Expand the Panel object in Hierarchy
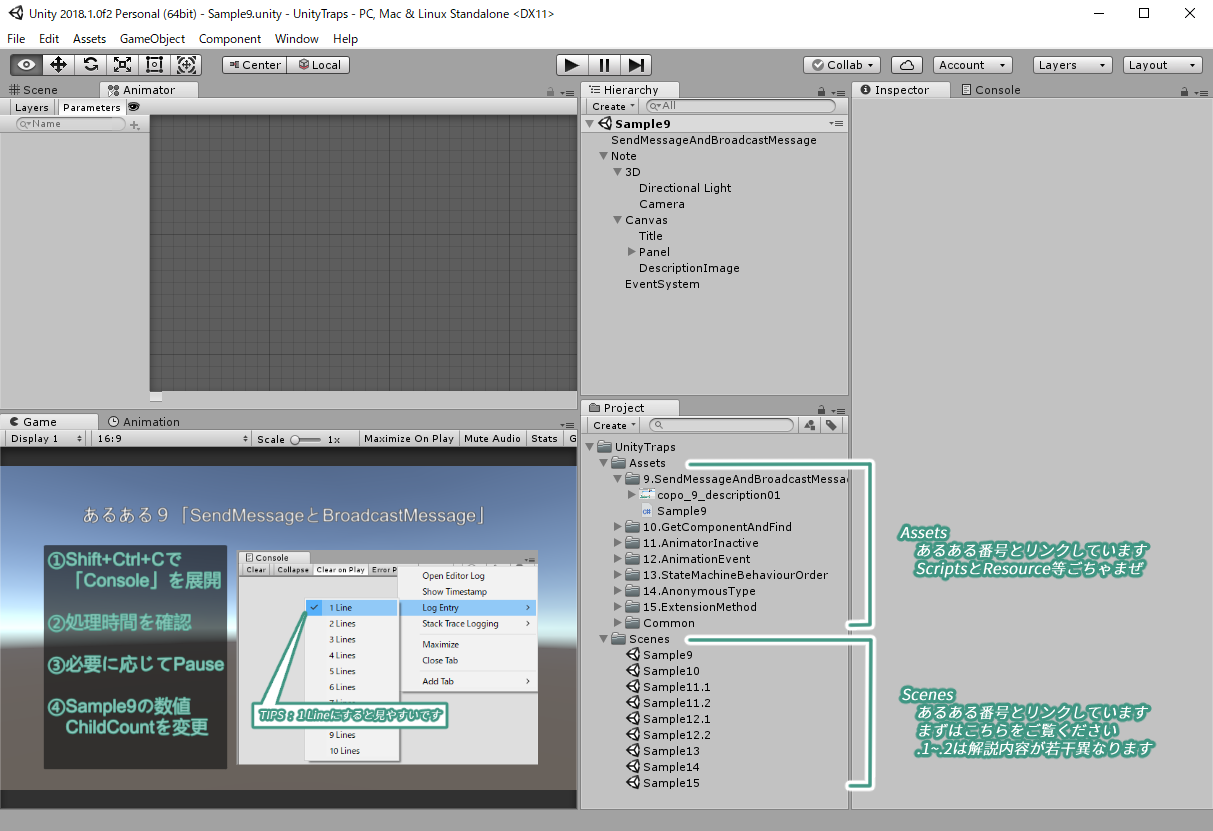The image size is (1213, 831). click(631, 252)
